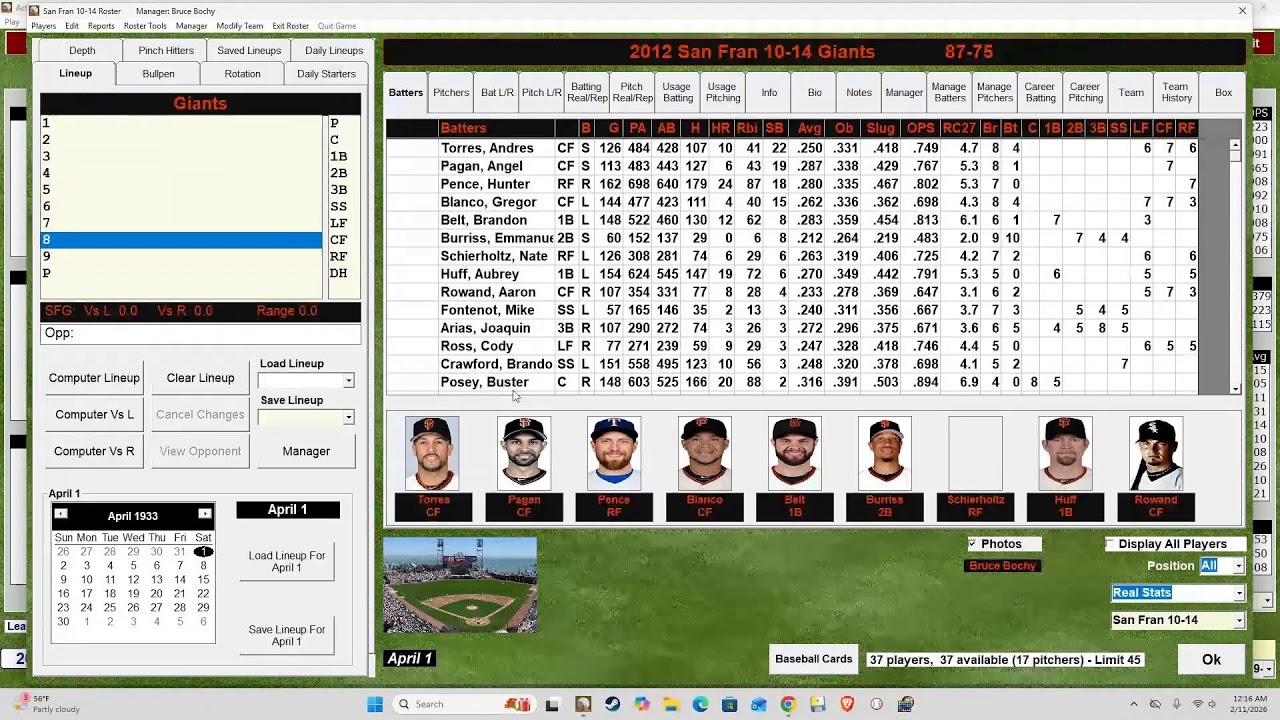Open the Depth tab
Image resolution: width=1280 pixels, height=720 pixels.
82,51
